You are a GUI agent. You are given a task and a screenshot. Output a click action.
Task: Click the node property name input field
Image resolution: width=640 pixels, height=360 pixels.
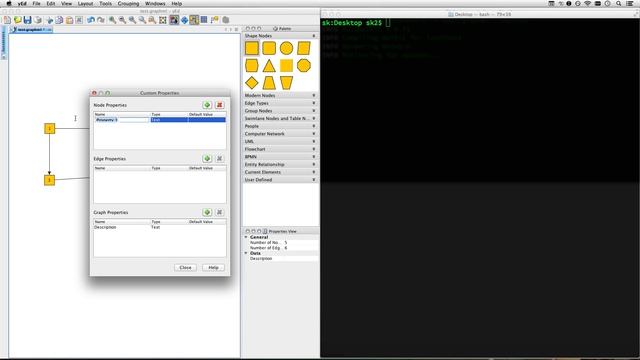[x=122, y=120]
